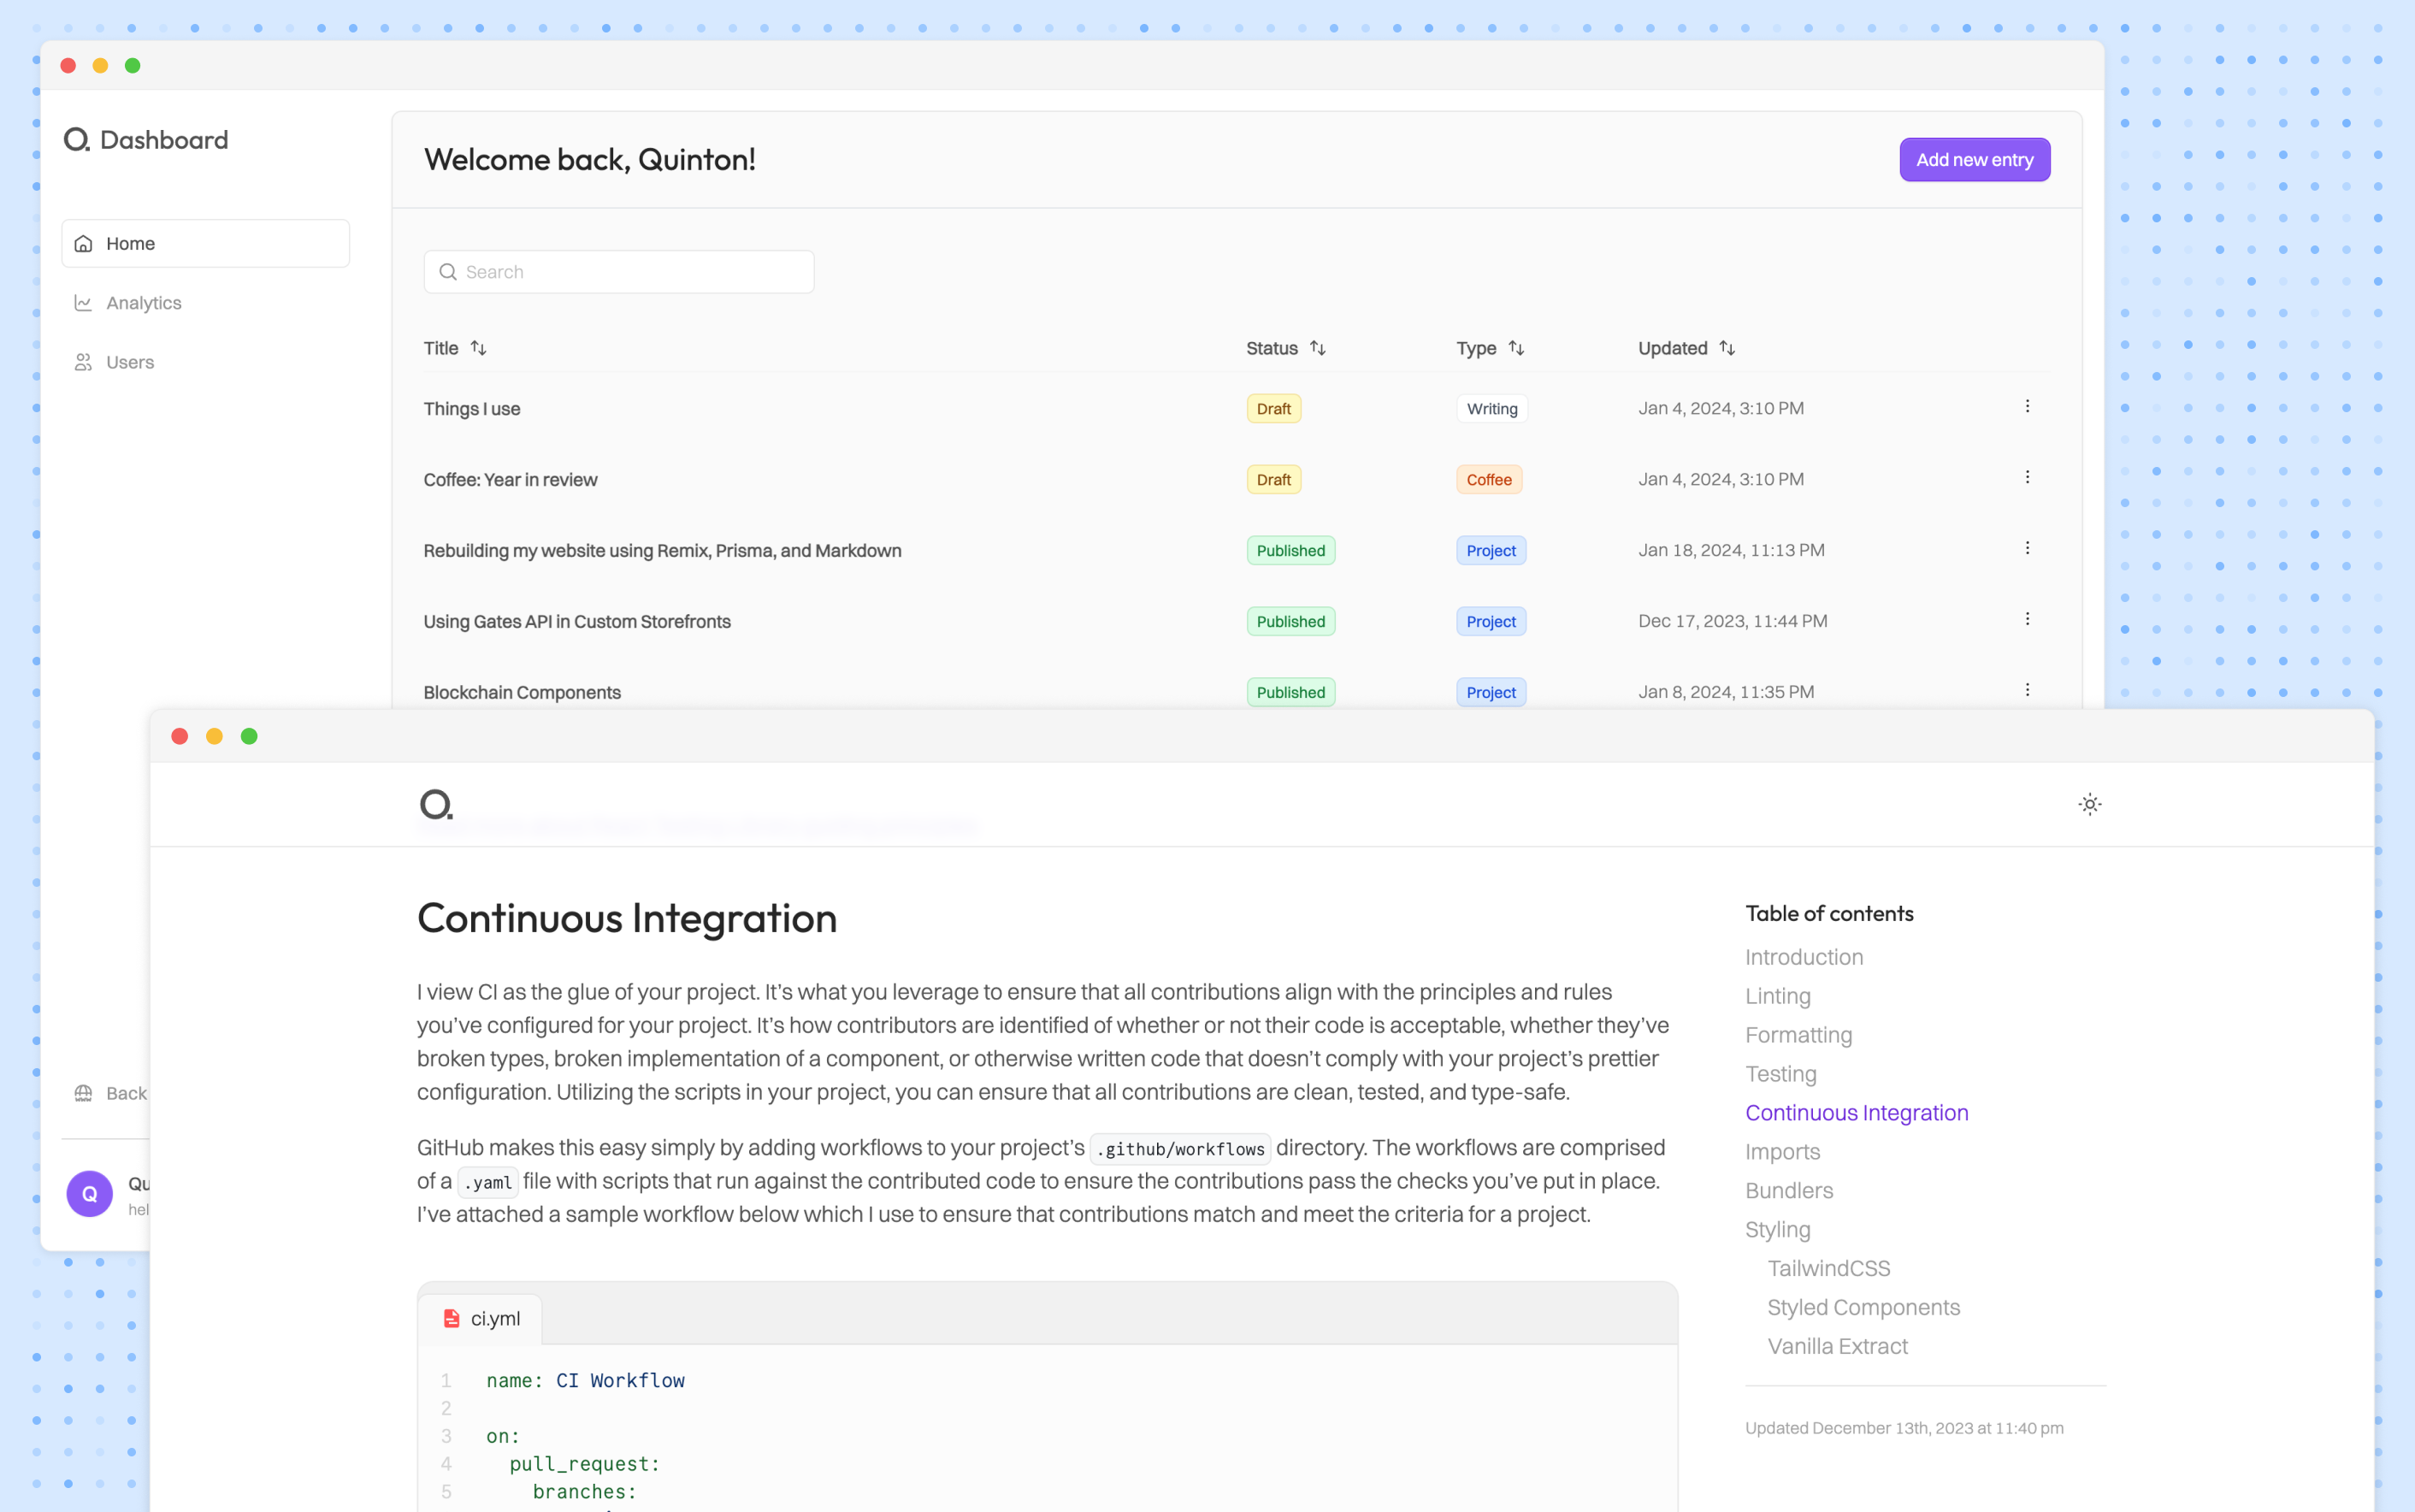Expand the Styling table of contents section

click(1776, 1230)
